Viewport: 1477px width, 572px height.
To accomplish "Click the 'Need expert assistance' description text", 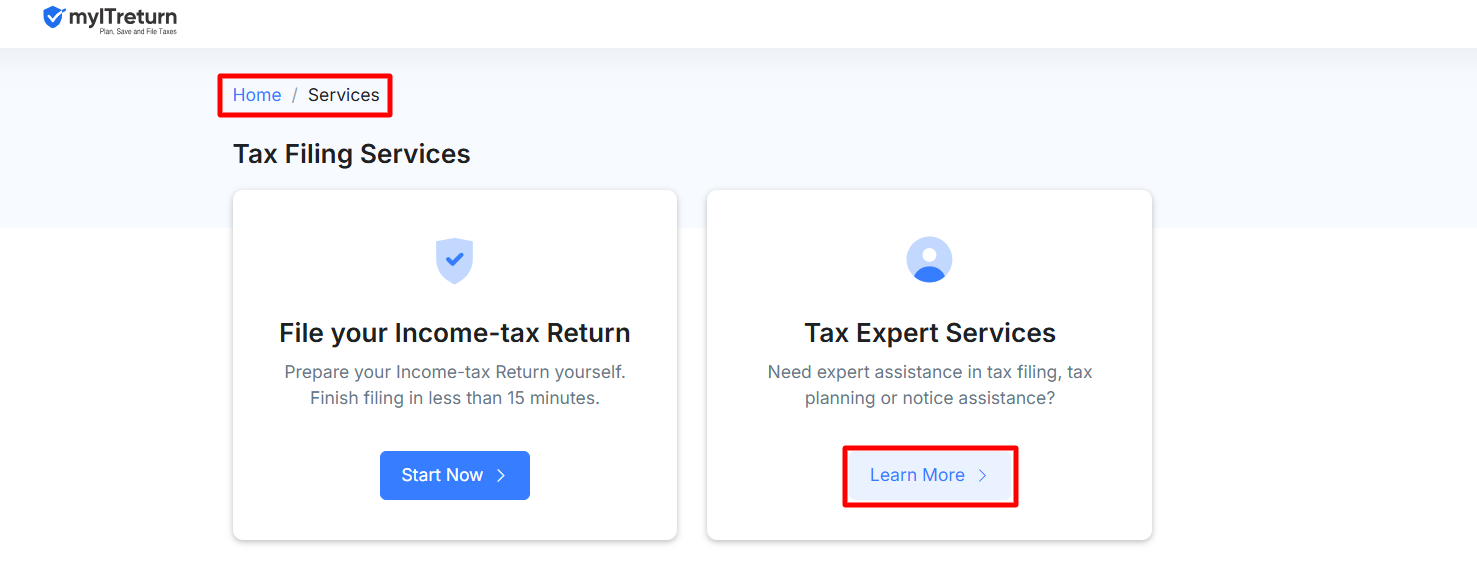I will pos(930,372).
